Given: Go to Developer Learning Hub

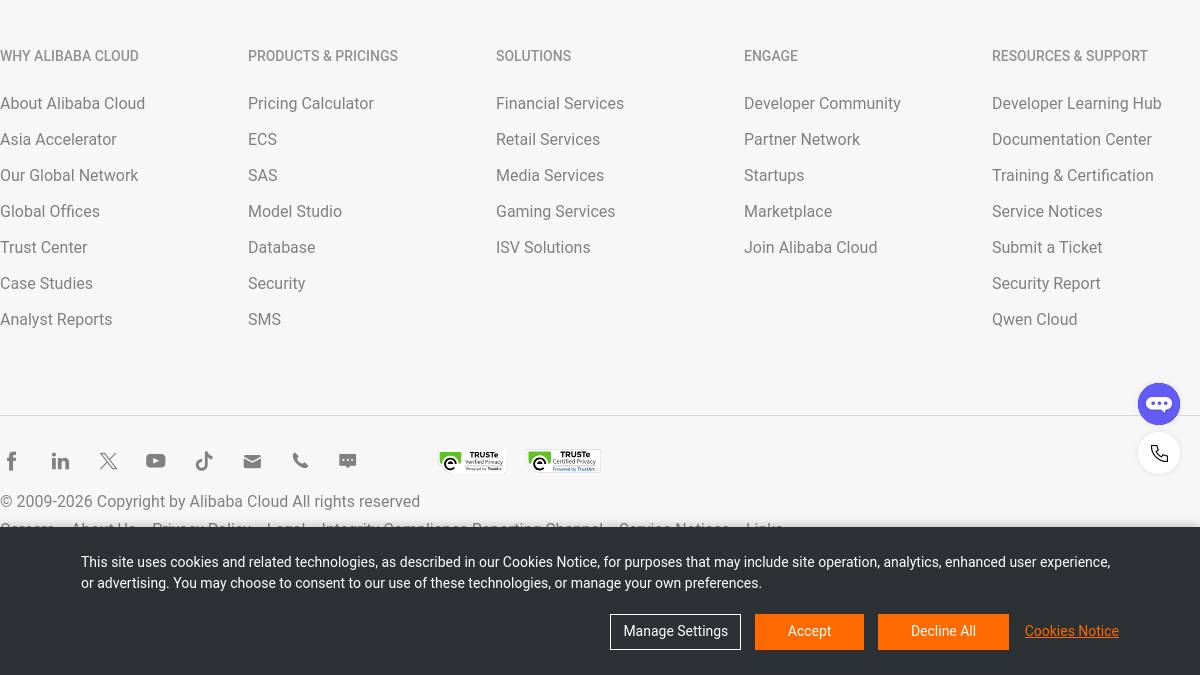Looking at the screenshot, I should (1076, 104).
